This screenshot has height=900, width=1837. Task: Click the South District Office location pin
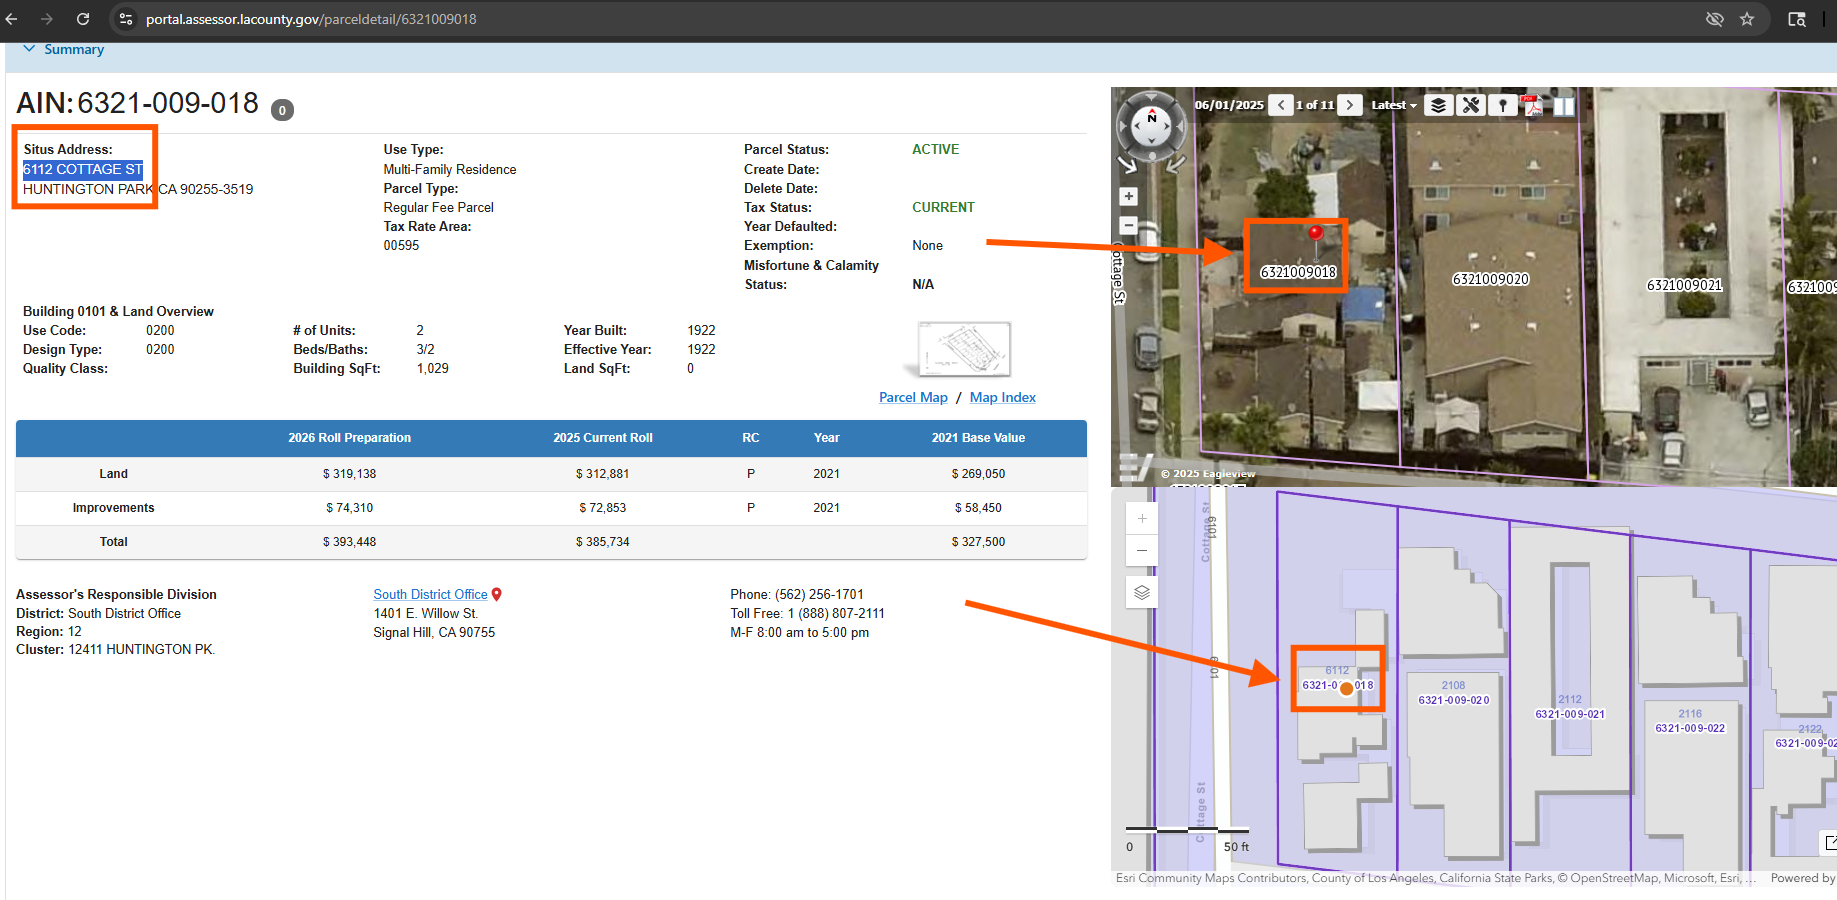coord(497,595)
